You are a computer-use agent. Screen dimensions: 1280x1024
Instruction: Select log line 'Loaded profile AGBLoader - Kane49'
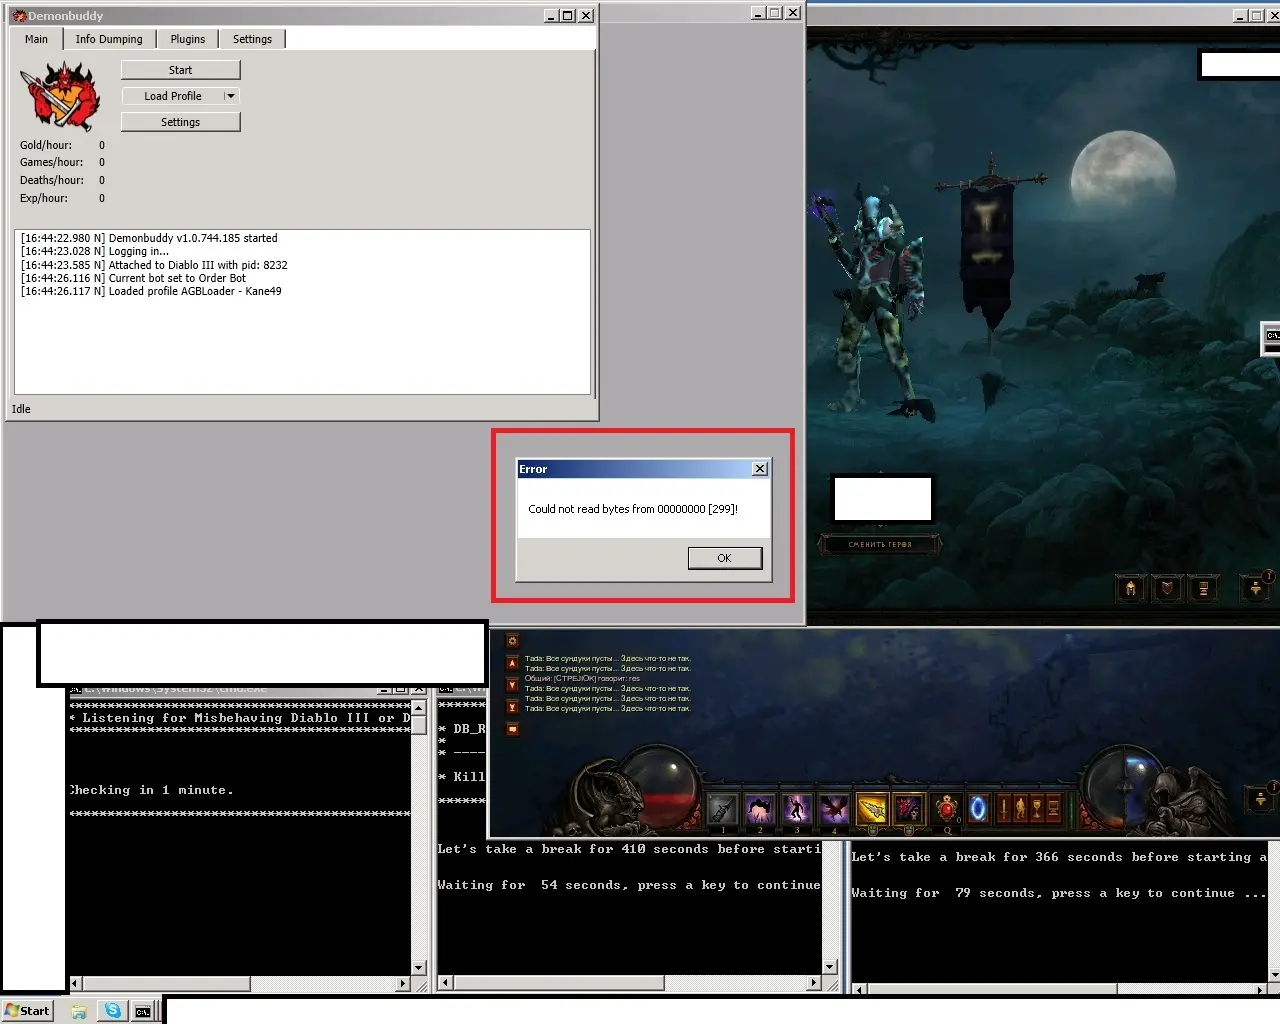151,291
